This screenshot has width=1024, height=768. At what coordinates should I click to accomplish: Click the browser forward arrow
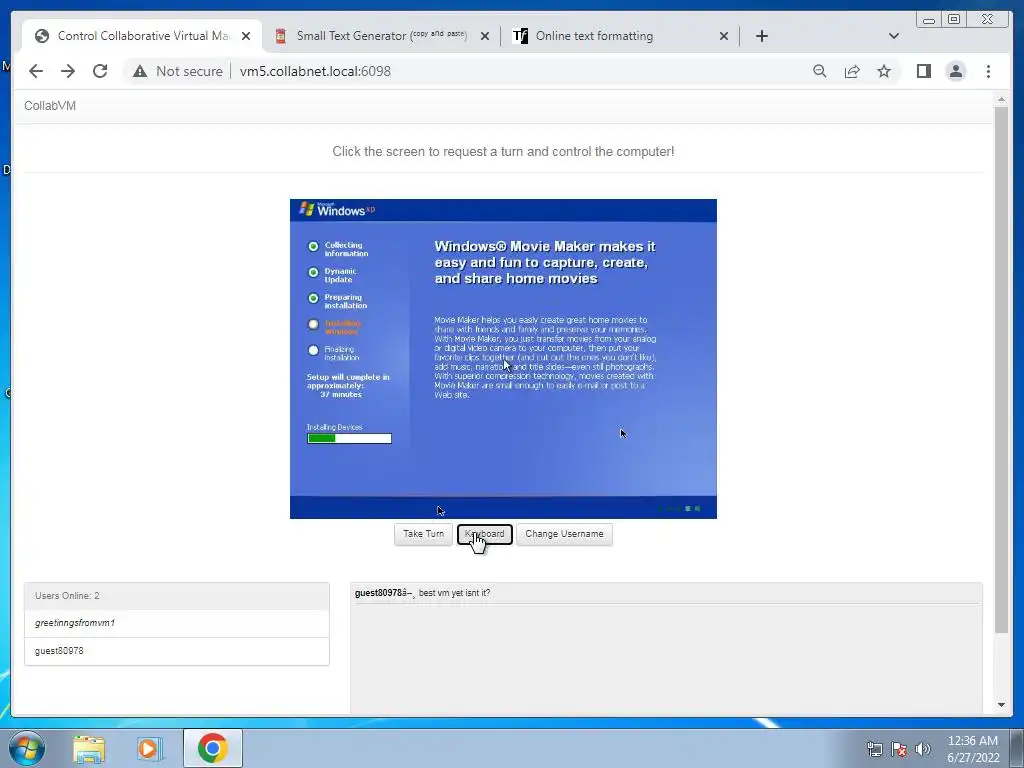click(68, 71)
